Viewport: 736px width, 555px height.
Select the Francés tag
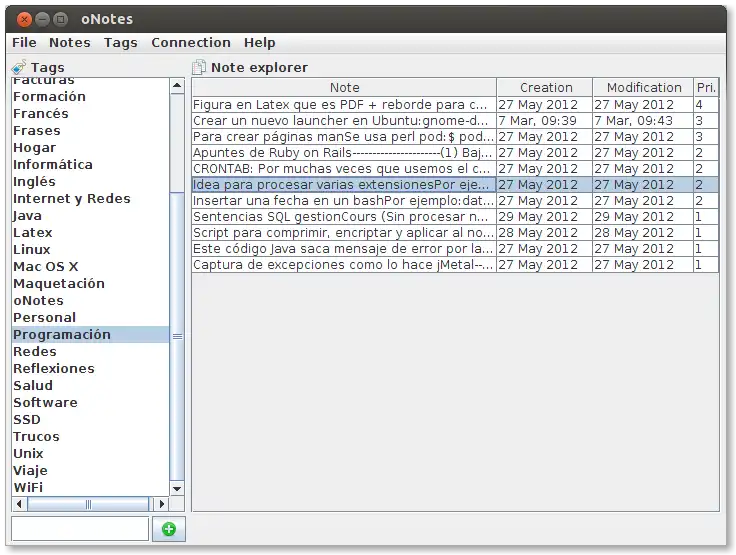(90, 113)
